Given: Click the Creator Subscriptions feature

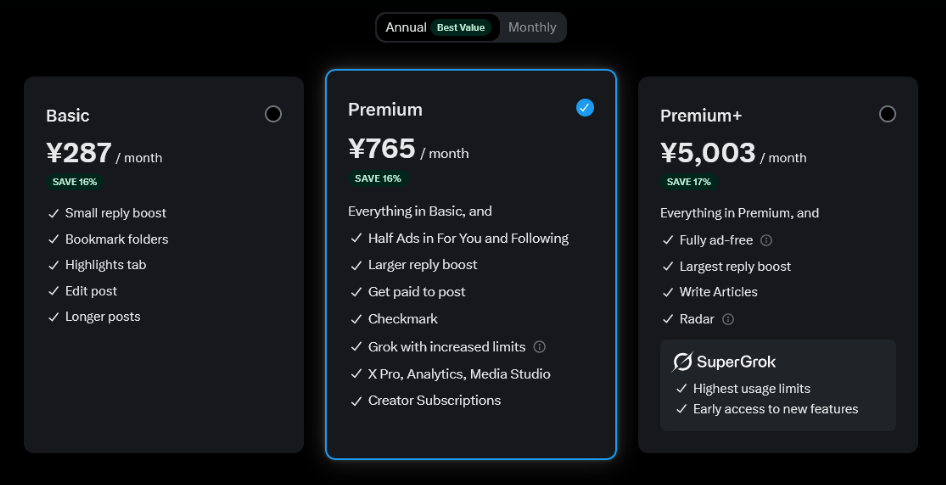Looking at the screenshot, I should point(434,401).
